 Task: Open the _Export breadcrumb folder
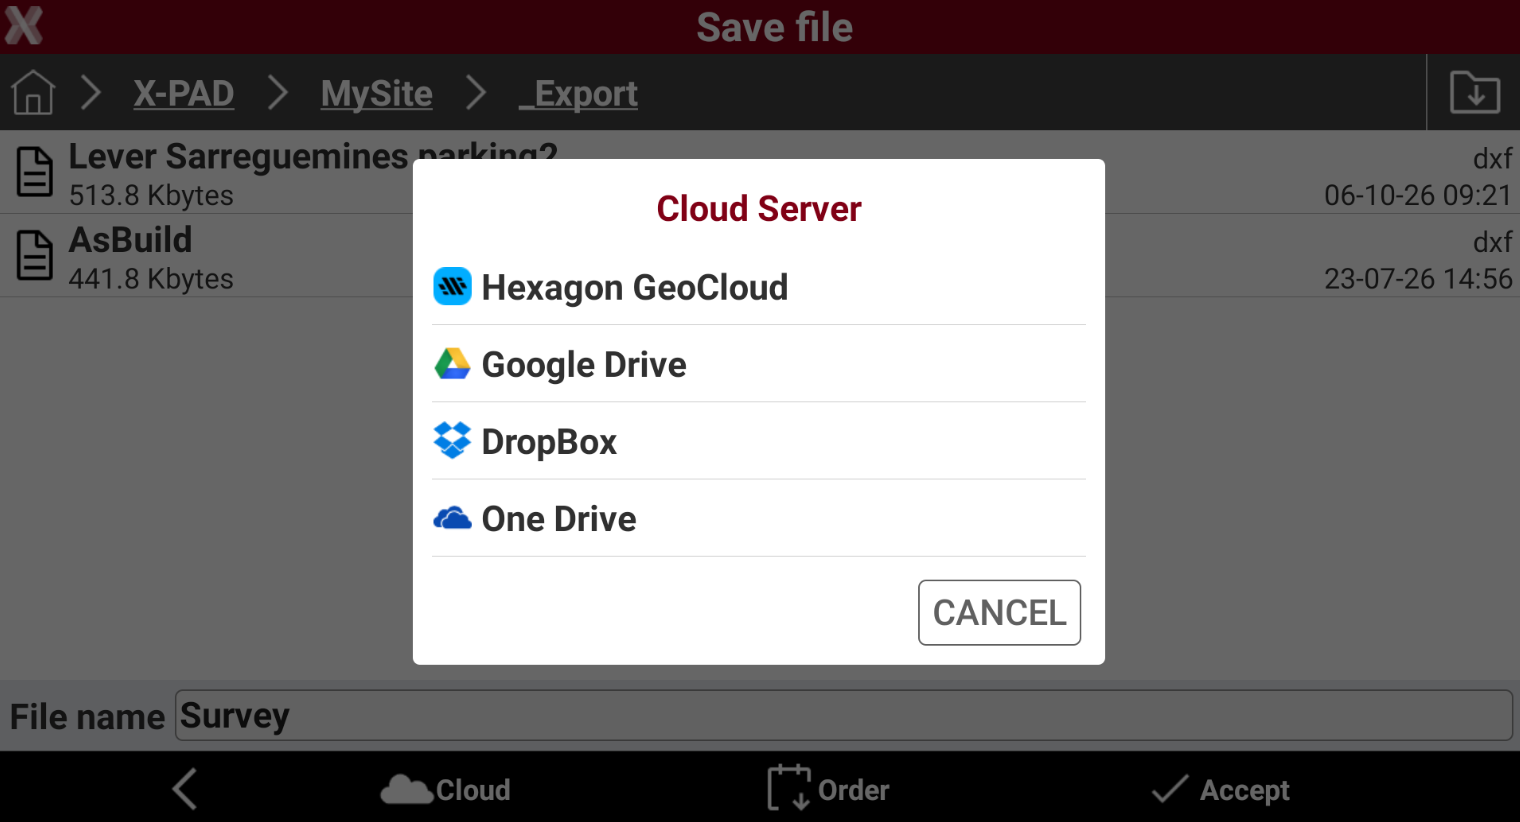[x=578, y=93]
